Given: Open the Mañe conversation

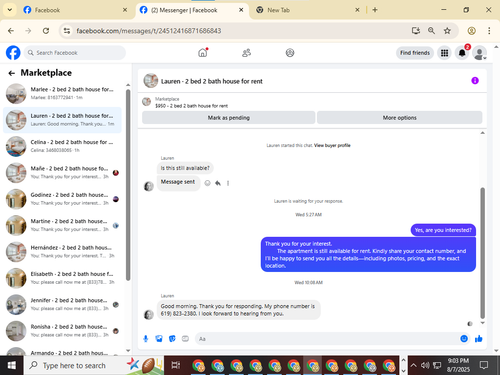Looking at the screenshot, I should 62,172.
